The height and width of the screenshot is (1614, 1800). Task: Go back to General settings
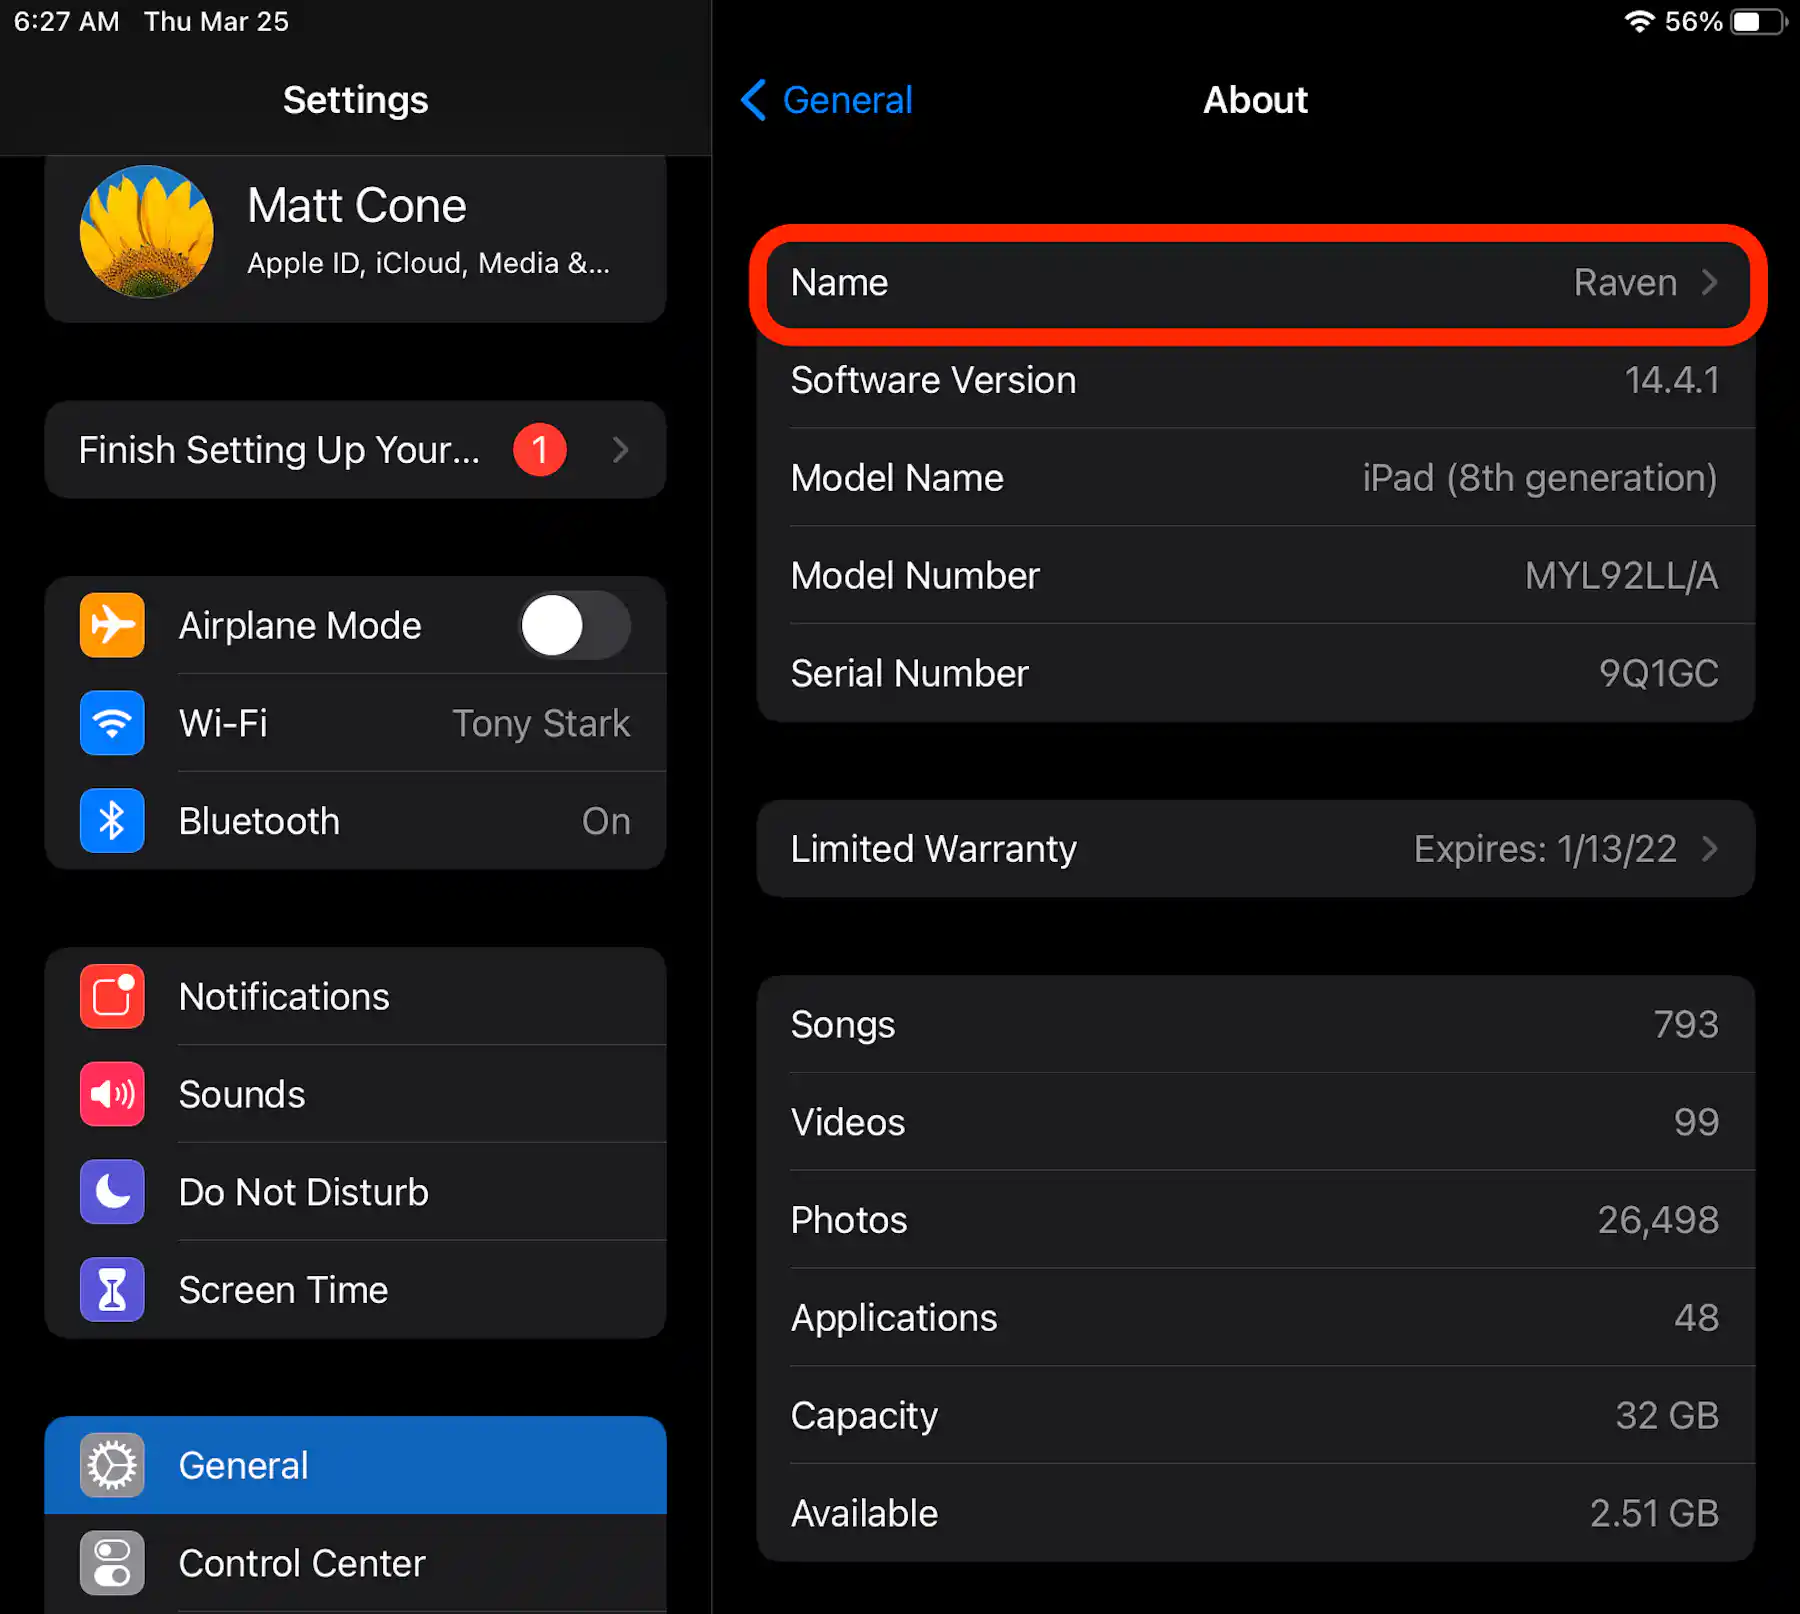[827, 100]
